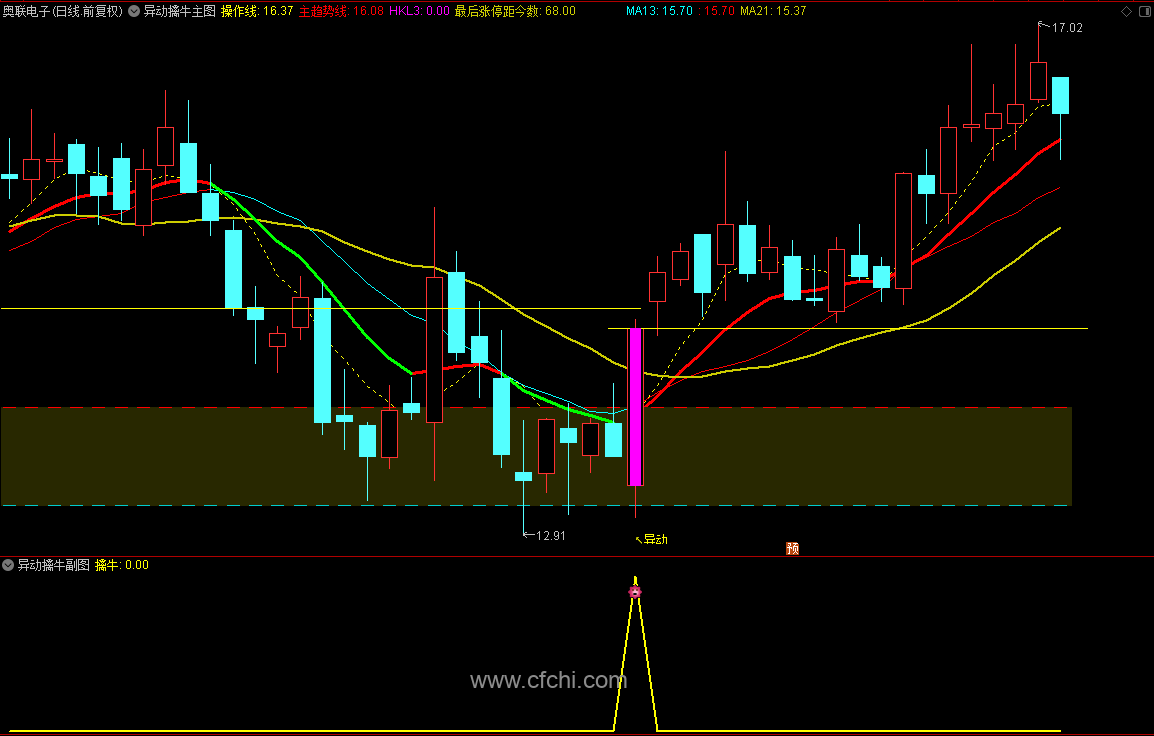
Task: Click the 擒牛: 0.00 value
Action: 122,565
